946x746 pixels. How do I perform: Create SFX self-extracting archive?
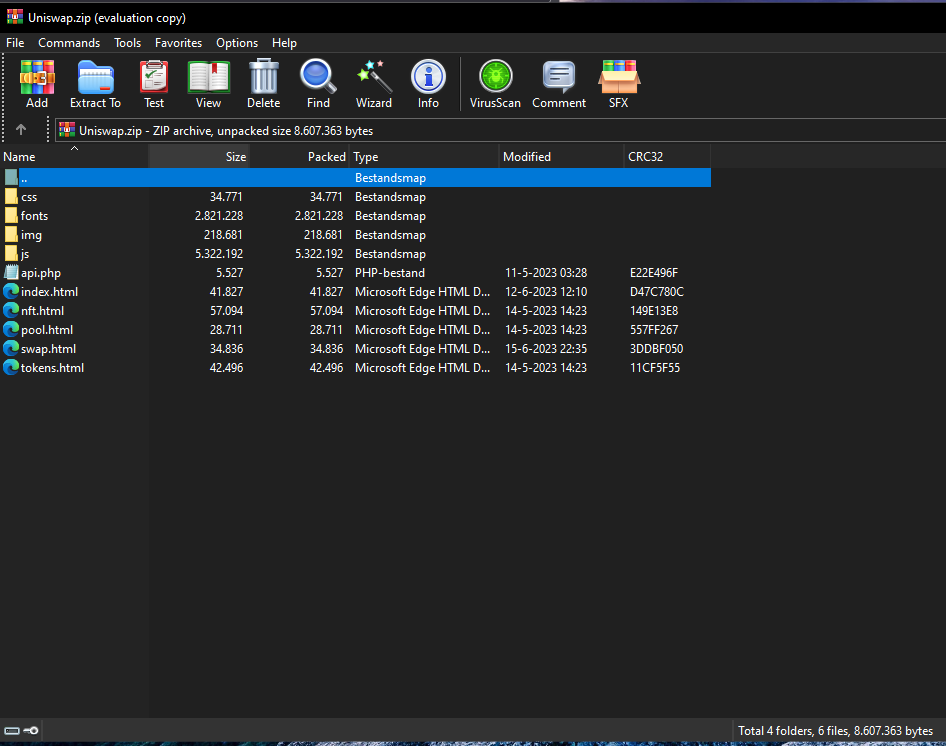(618, 84)
